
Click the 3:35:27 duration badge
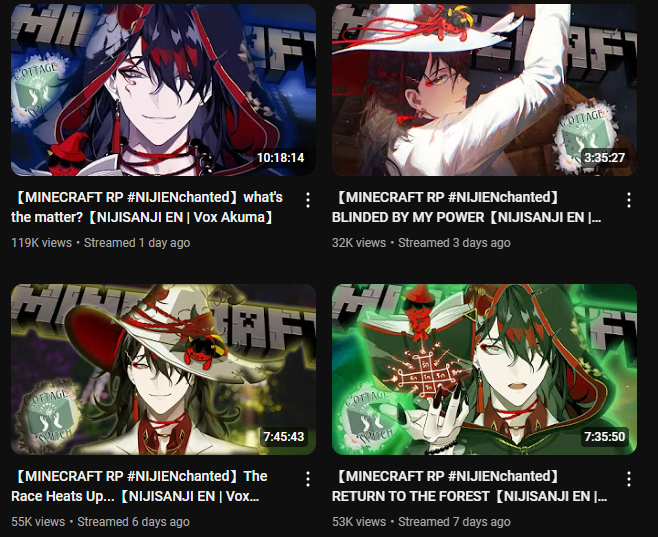(604, 158)
